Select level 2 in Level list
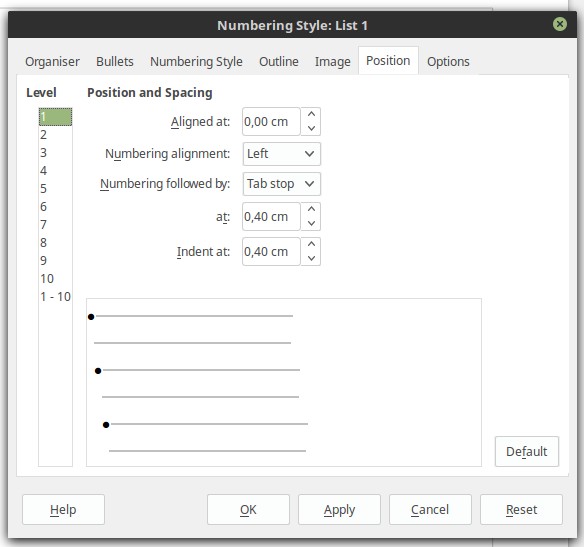This screenshot has height=547, width=584. click(55, 134)
